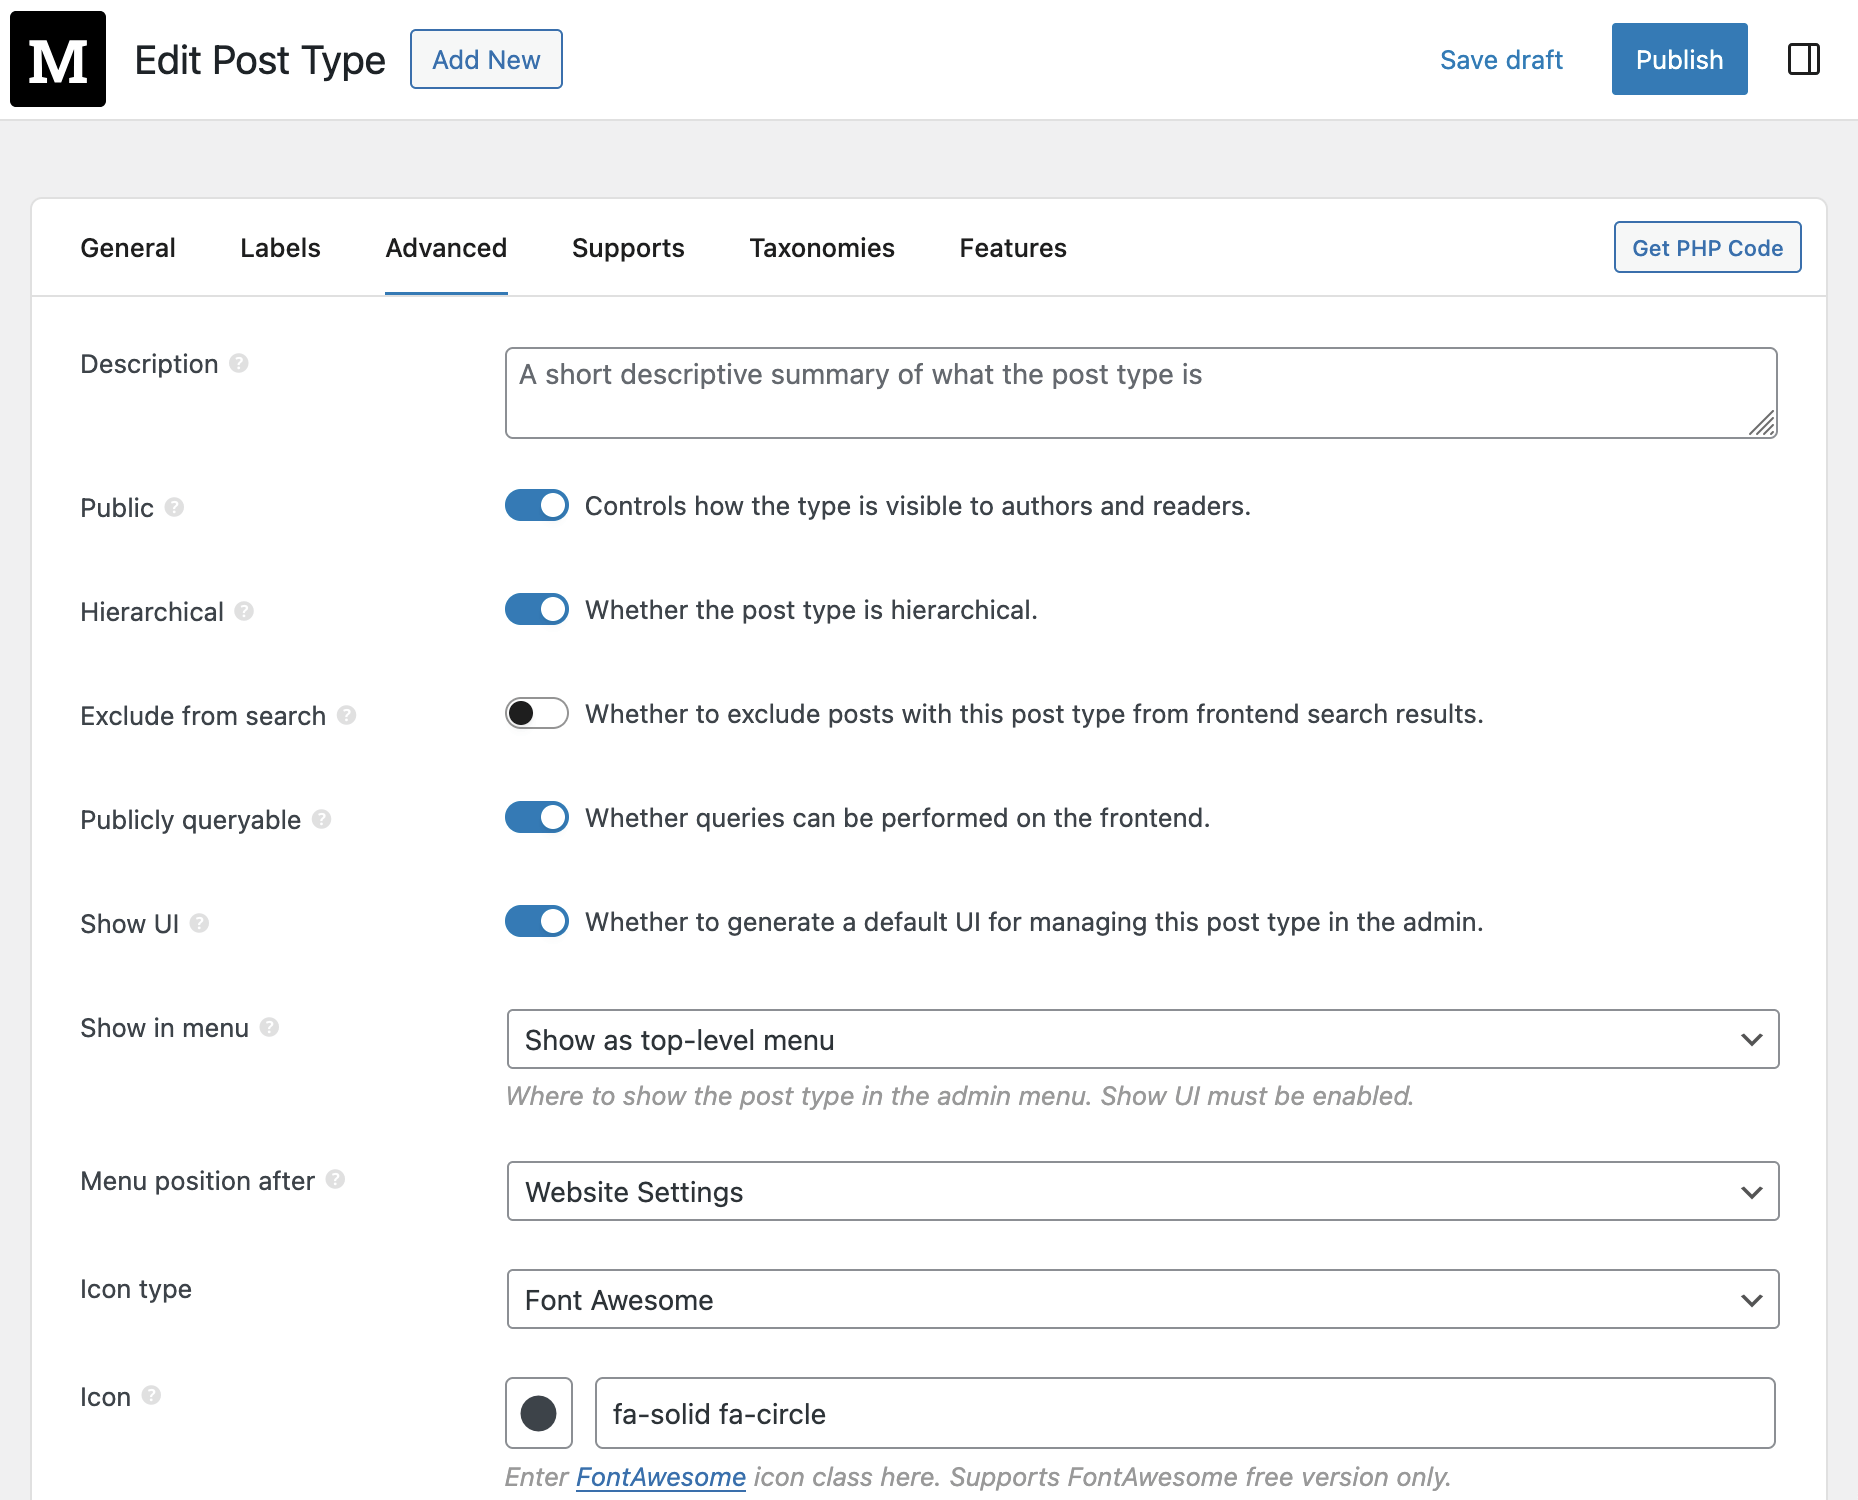The height and width of the screenshot is (1500, 1858).
Task: Click help icon beside Exclude from search
Action: (x=347, y=715)
